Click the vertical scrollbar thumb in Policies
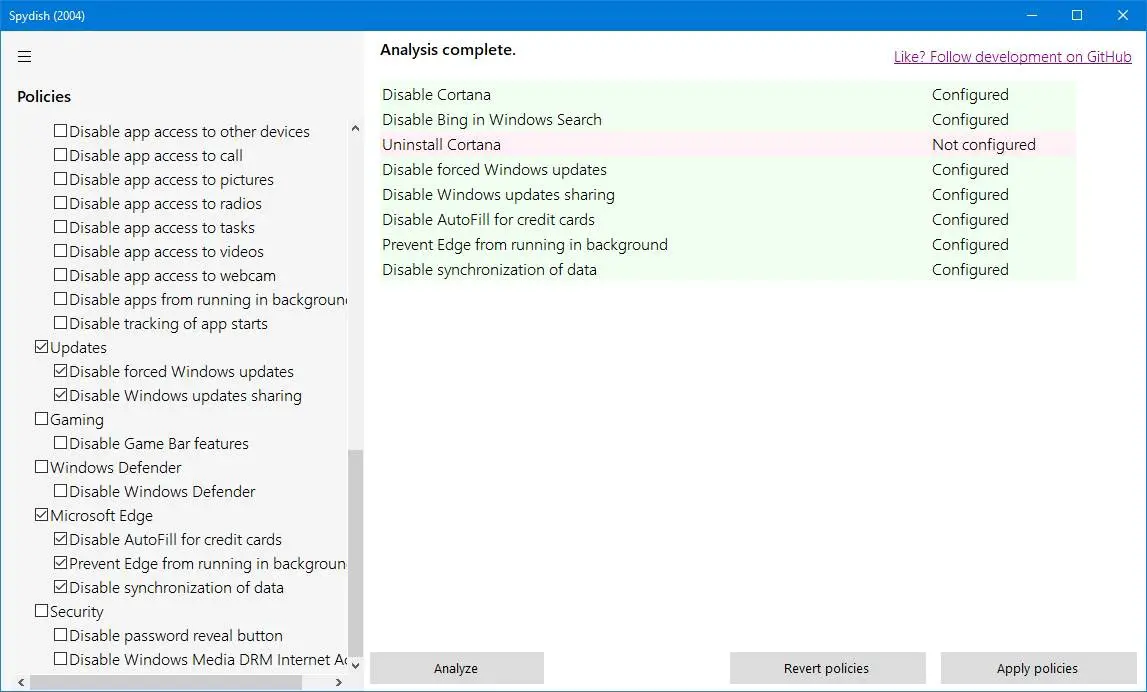This screenshot has width=1147, height=692. (x=355, y=550)
